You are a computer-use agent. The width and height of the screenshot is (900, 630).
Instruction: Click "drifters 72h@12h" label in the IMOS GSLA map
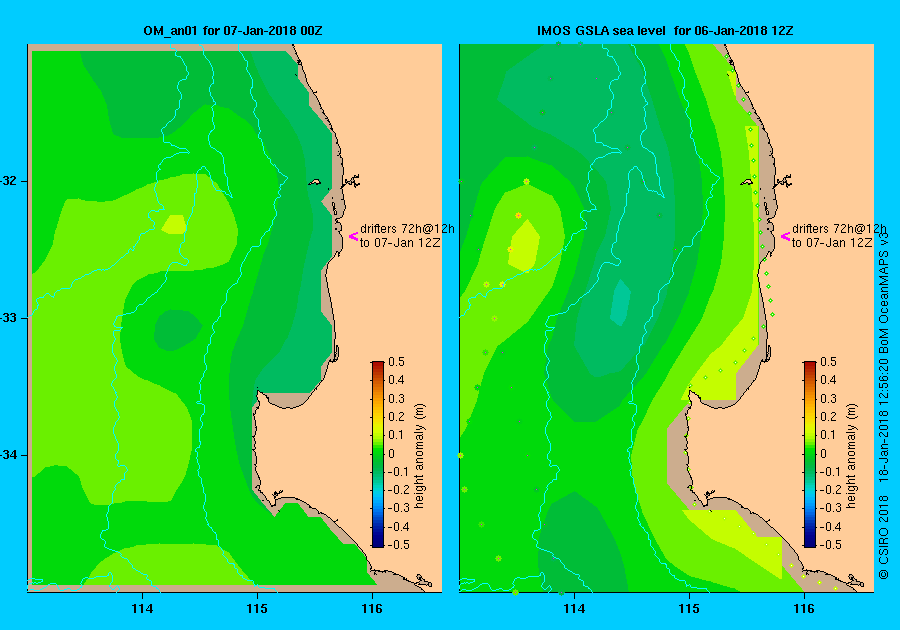[x=839, y=228]
